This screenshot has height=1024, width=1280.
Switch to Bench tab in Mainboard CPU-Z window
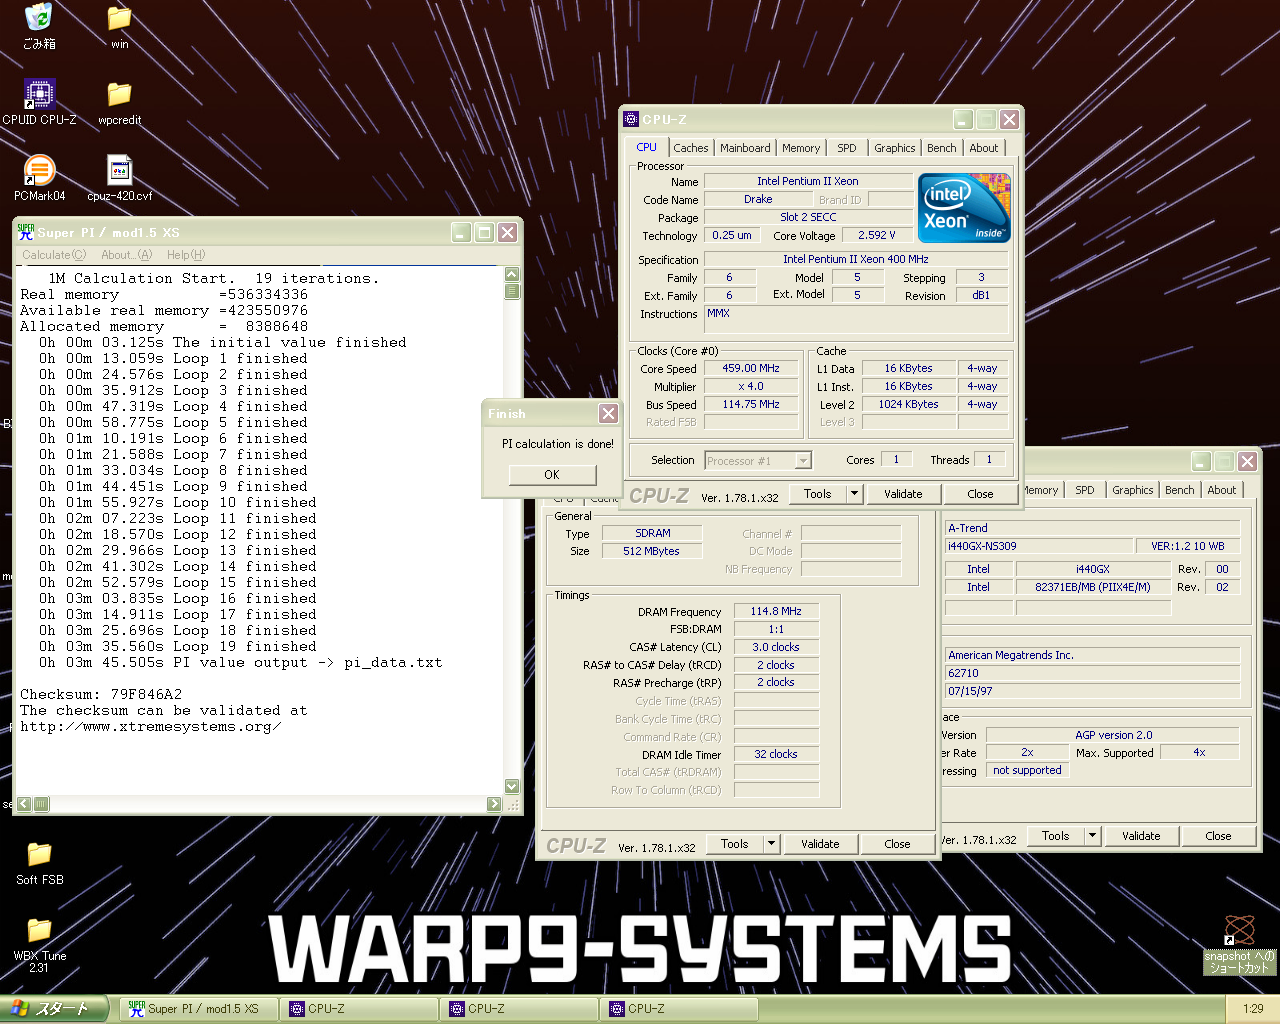tap(1179, 490)
